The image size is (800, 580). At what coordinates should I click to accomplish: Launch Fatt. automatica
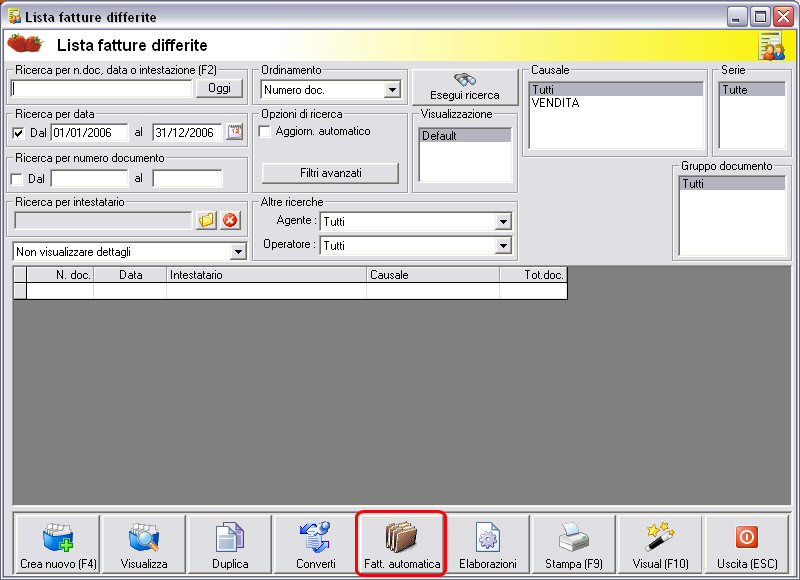(402, 544)
